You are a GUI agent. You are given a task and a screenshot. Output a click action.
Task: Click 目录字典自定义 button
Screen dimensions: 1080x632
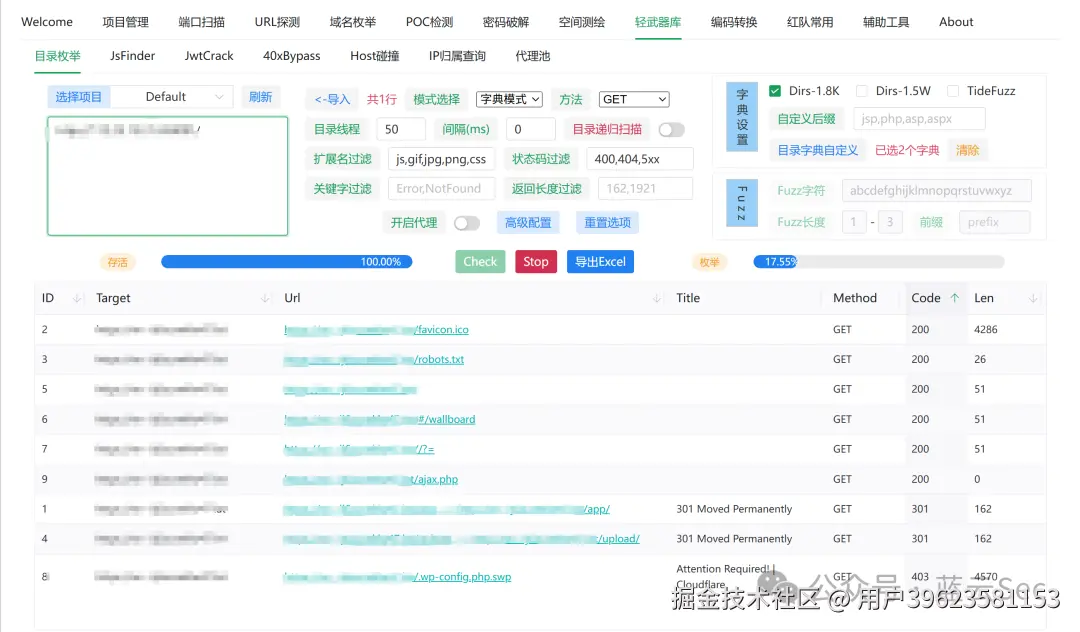(x=818, y=150)
